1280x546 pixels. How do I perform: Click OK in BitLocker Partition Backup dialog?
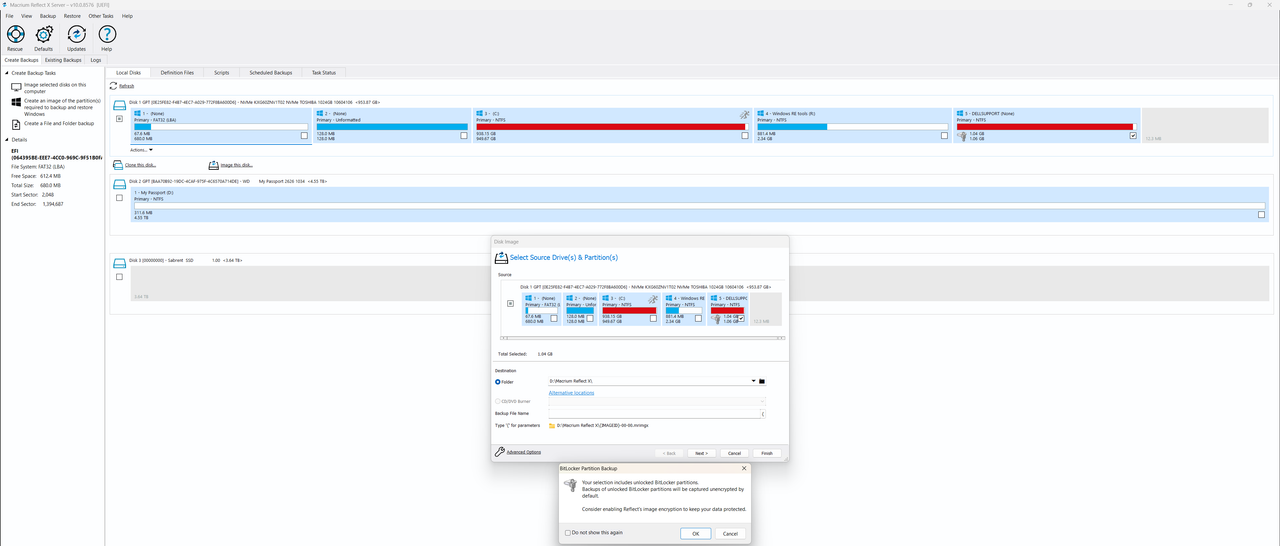pos(695,533)
